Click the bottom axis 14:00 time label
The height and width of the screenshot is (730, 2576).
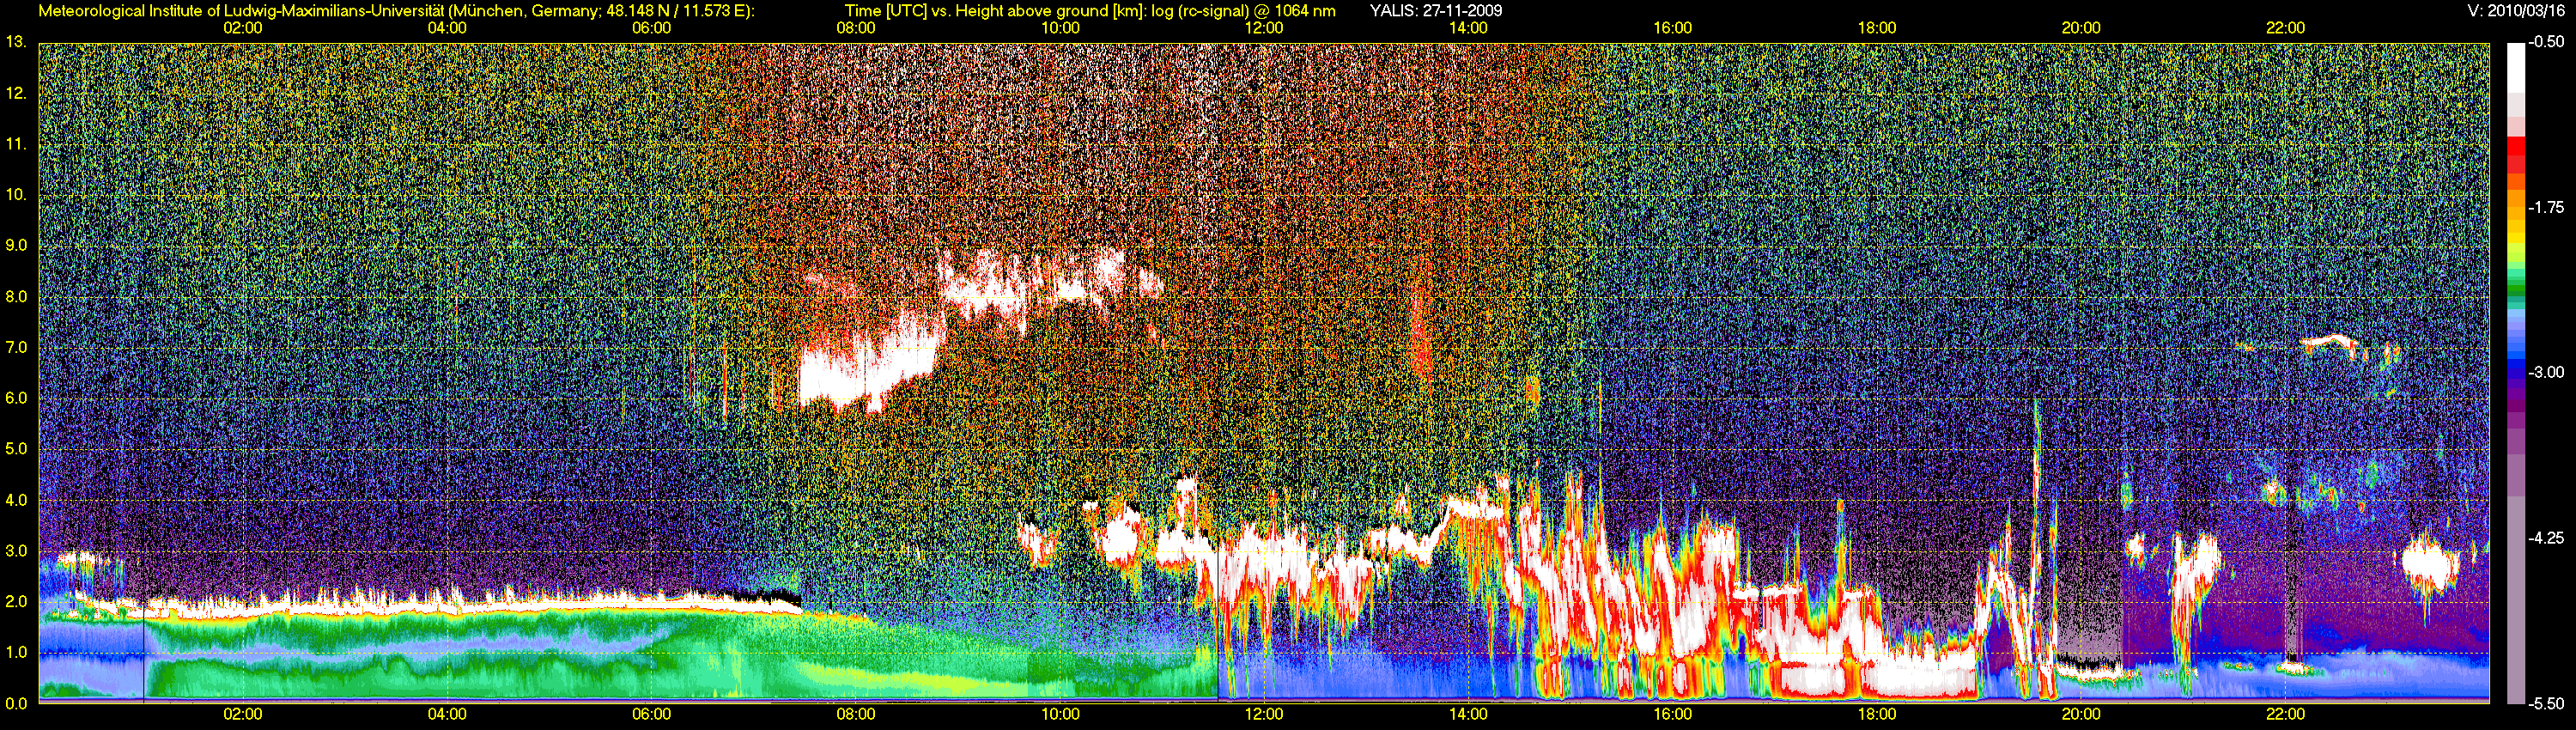click(x=1468, y=714)
